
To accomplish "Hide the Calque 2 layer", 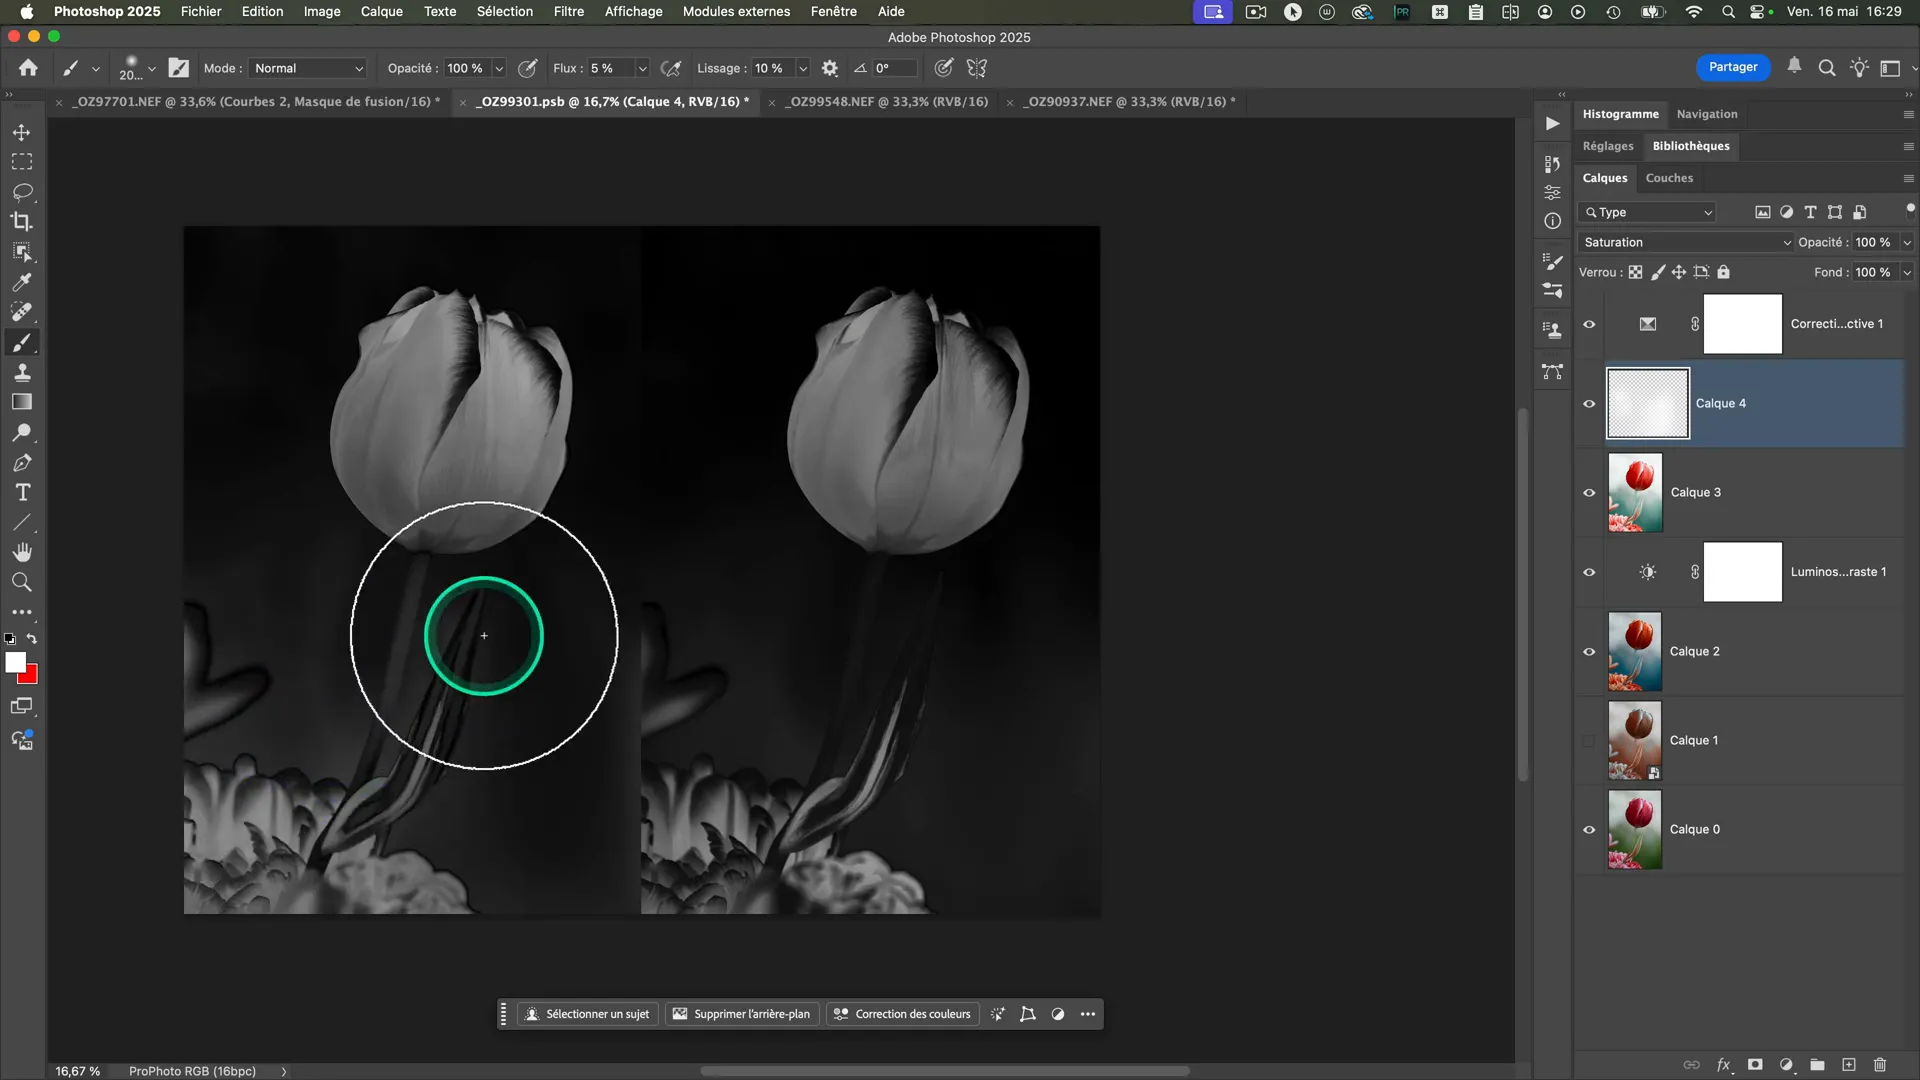I will 1589,652.
